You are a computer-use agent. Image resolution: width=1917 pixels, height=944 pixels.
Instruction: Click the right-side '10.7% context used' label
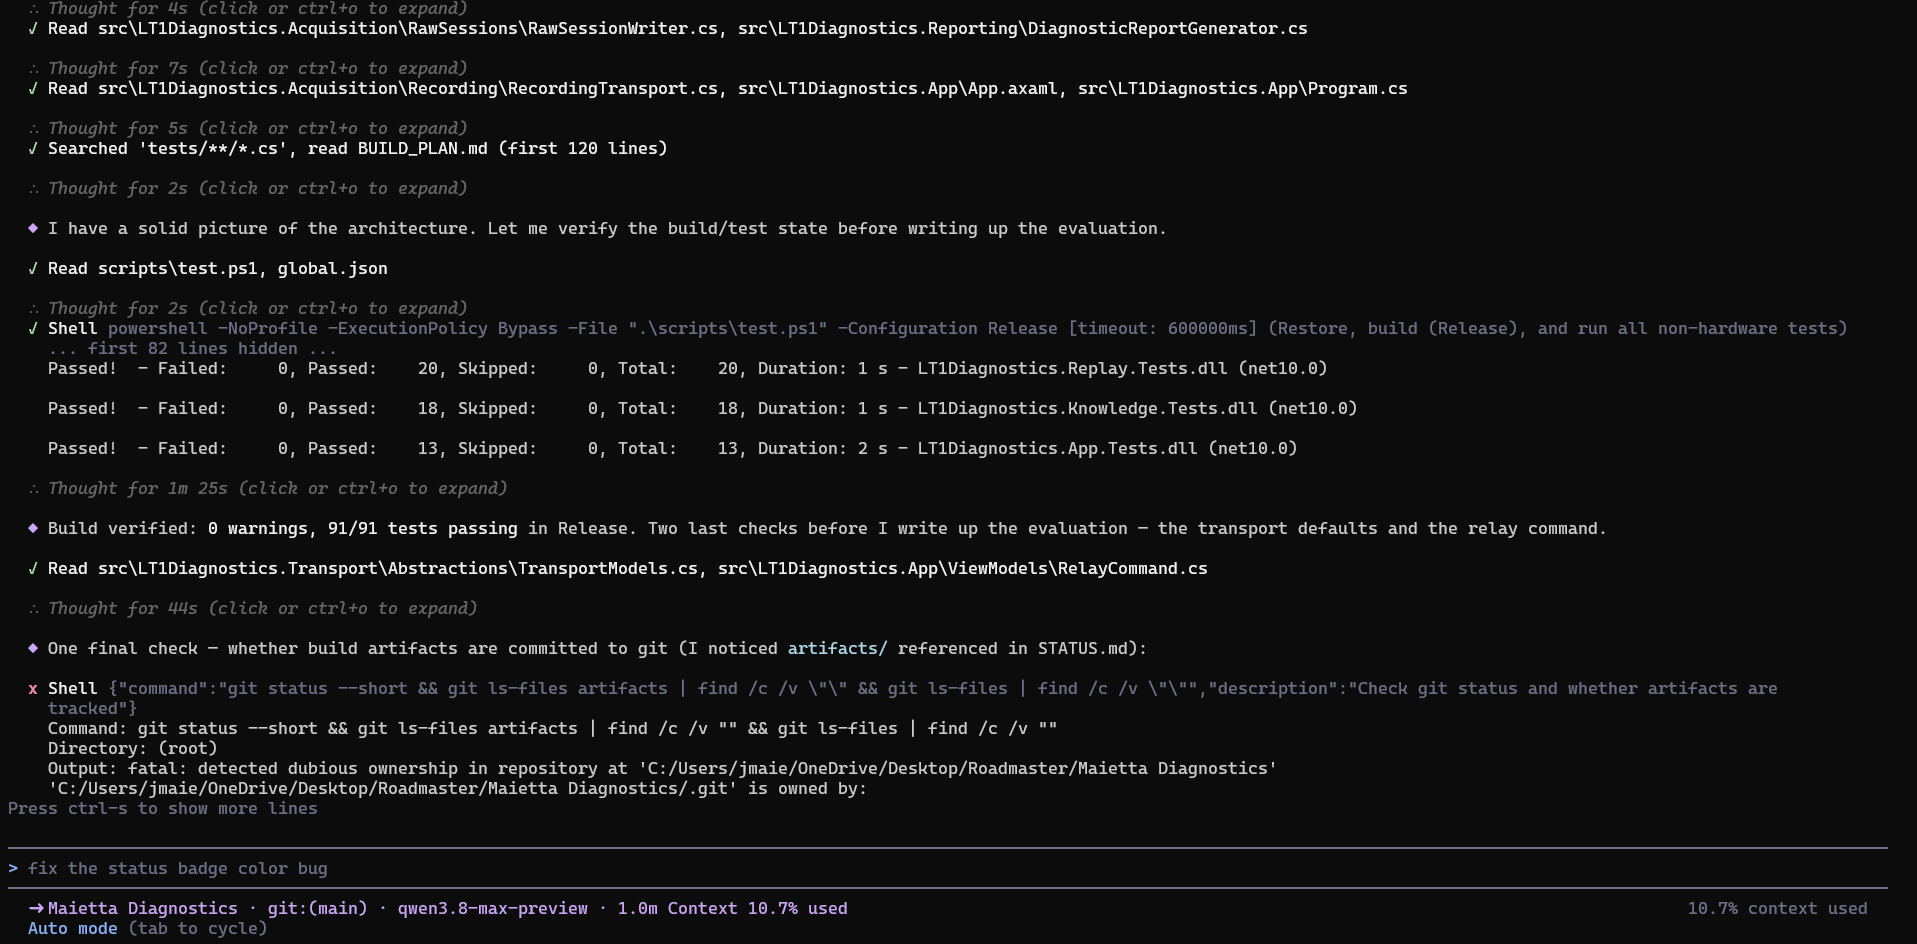pos(1777,908)
